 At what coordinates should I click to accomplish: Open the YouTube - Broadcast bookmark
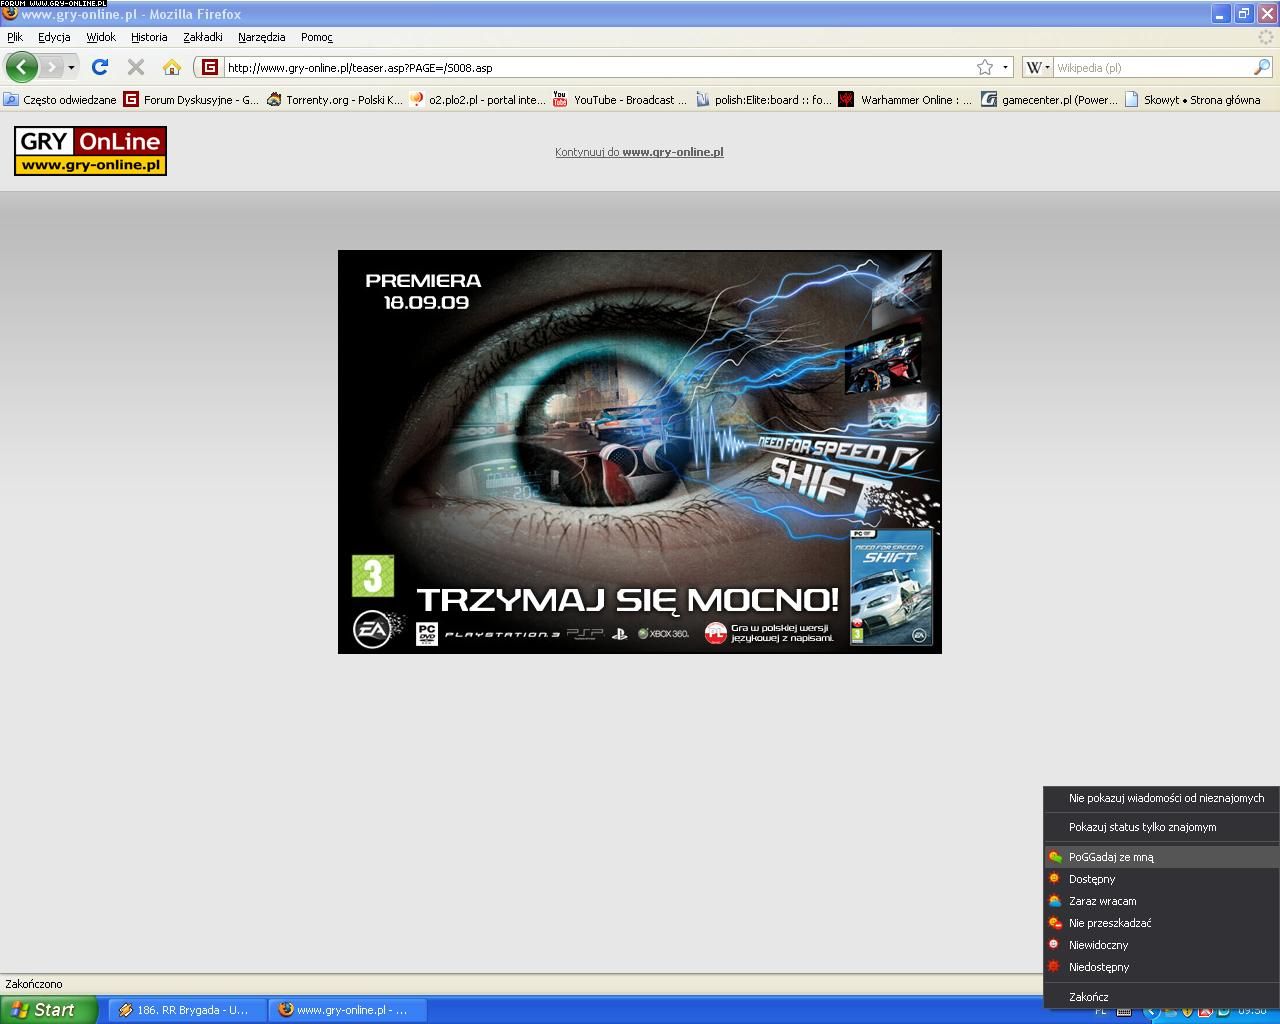(x=619, y=100)
